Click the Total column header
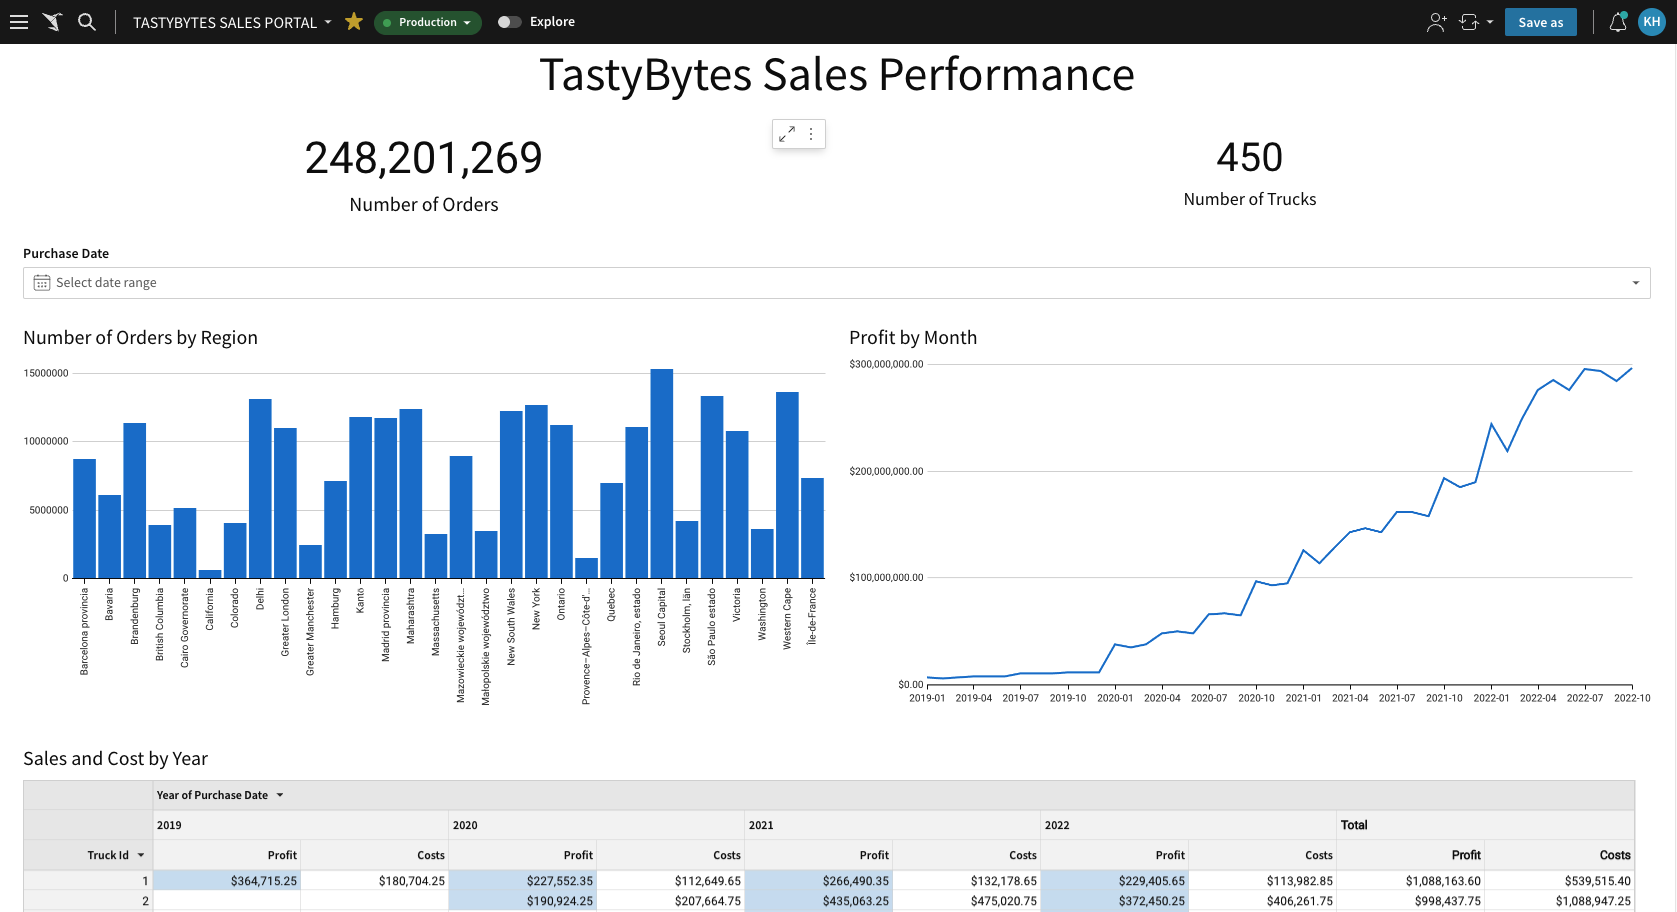The width and height of the screenshot is (1677, 912). pyautogui.click(x=1354, y=825)
